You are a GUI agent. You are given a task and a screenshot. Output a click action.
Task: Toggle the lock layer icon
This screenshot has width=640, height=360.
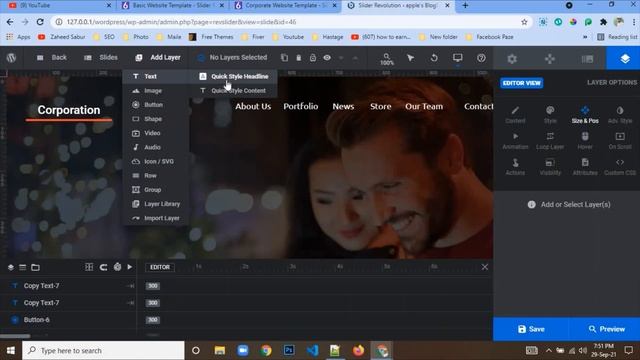click(x=313, y=58)
